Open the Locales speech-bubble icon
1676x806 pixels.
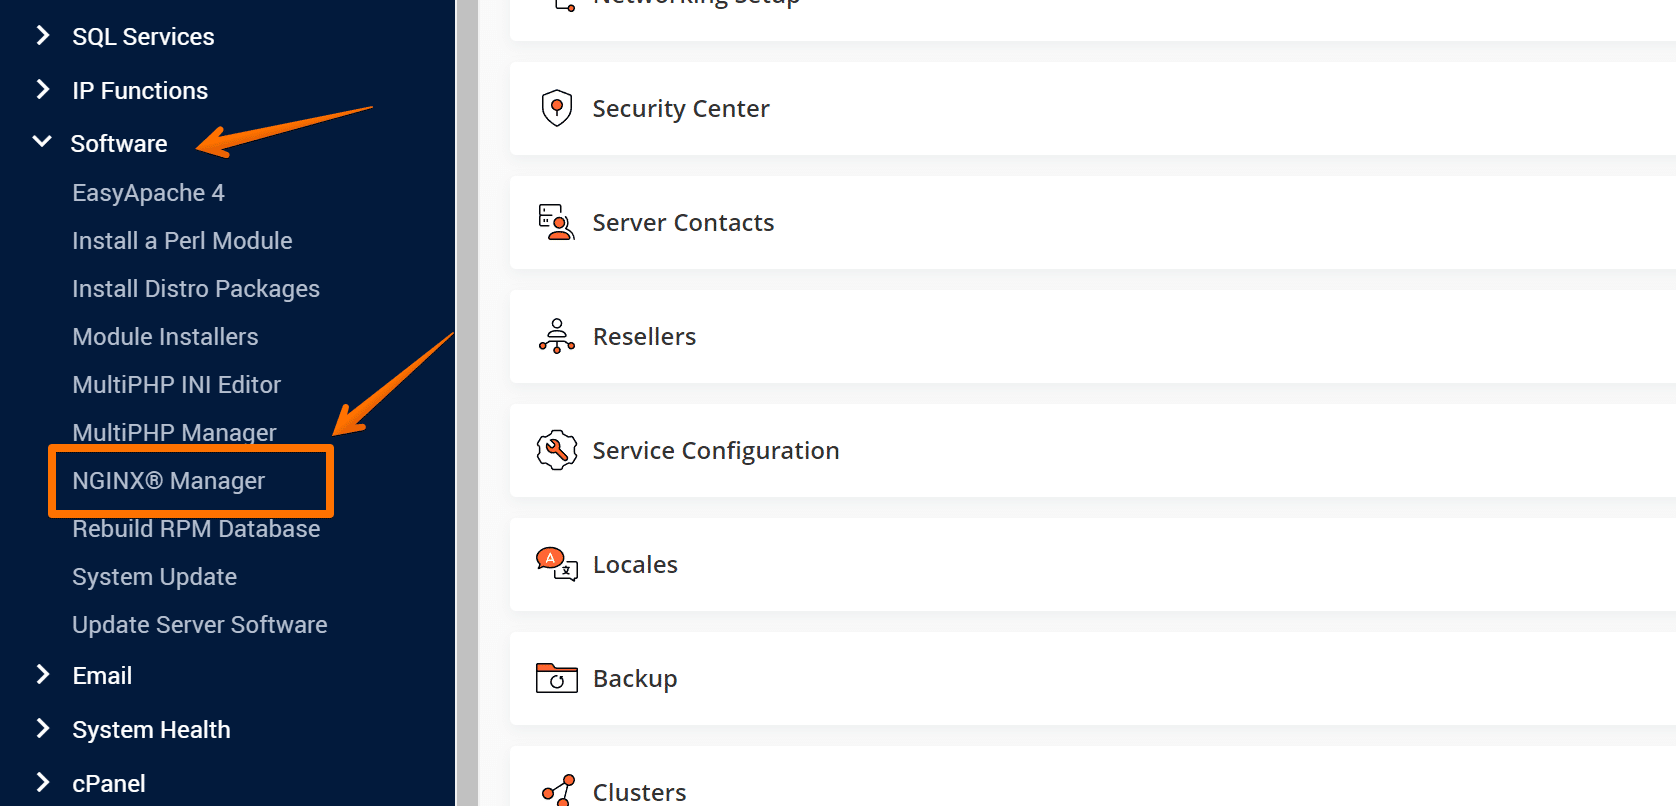[557, 564]
